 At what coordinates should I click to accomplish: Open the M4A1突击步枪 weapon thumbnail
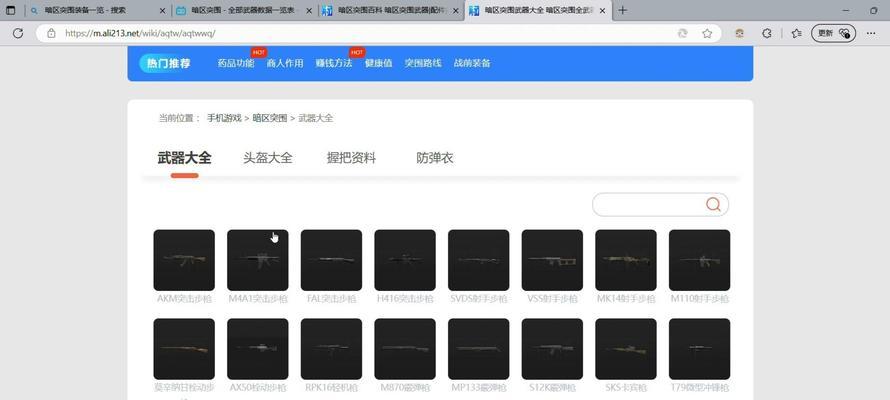coord(258,260)
